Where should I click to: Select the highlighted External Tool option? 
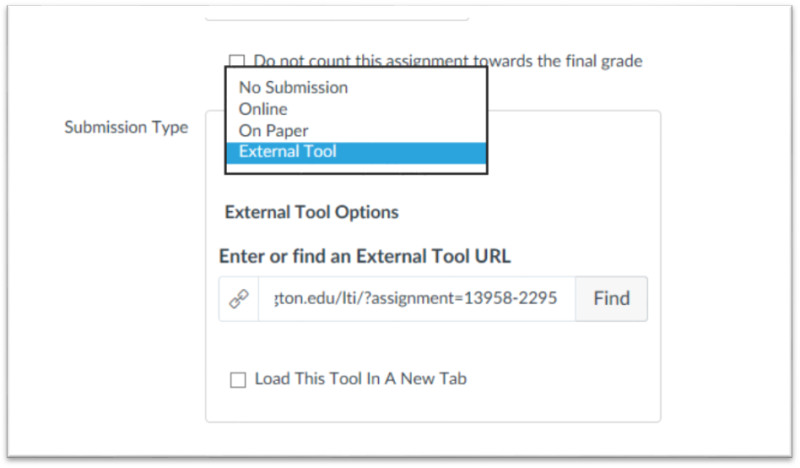(x=356, y=153)
